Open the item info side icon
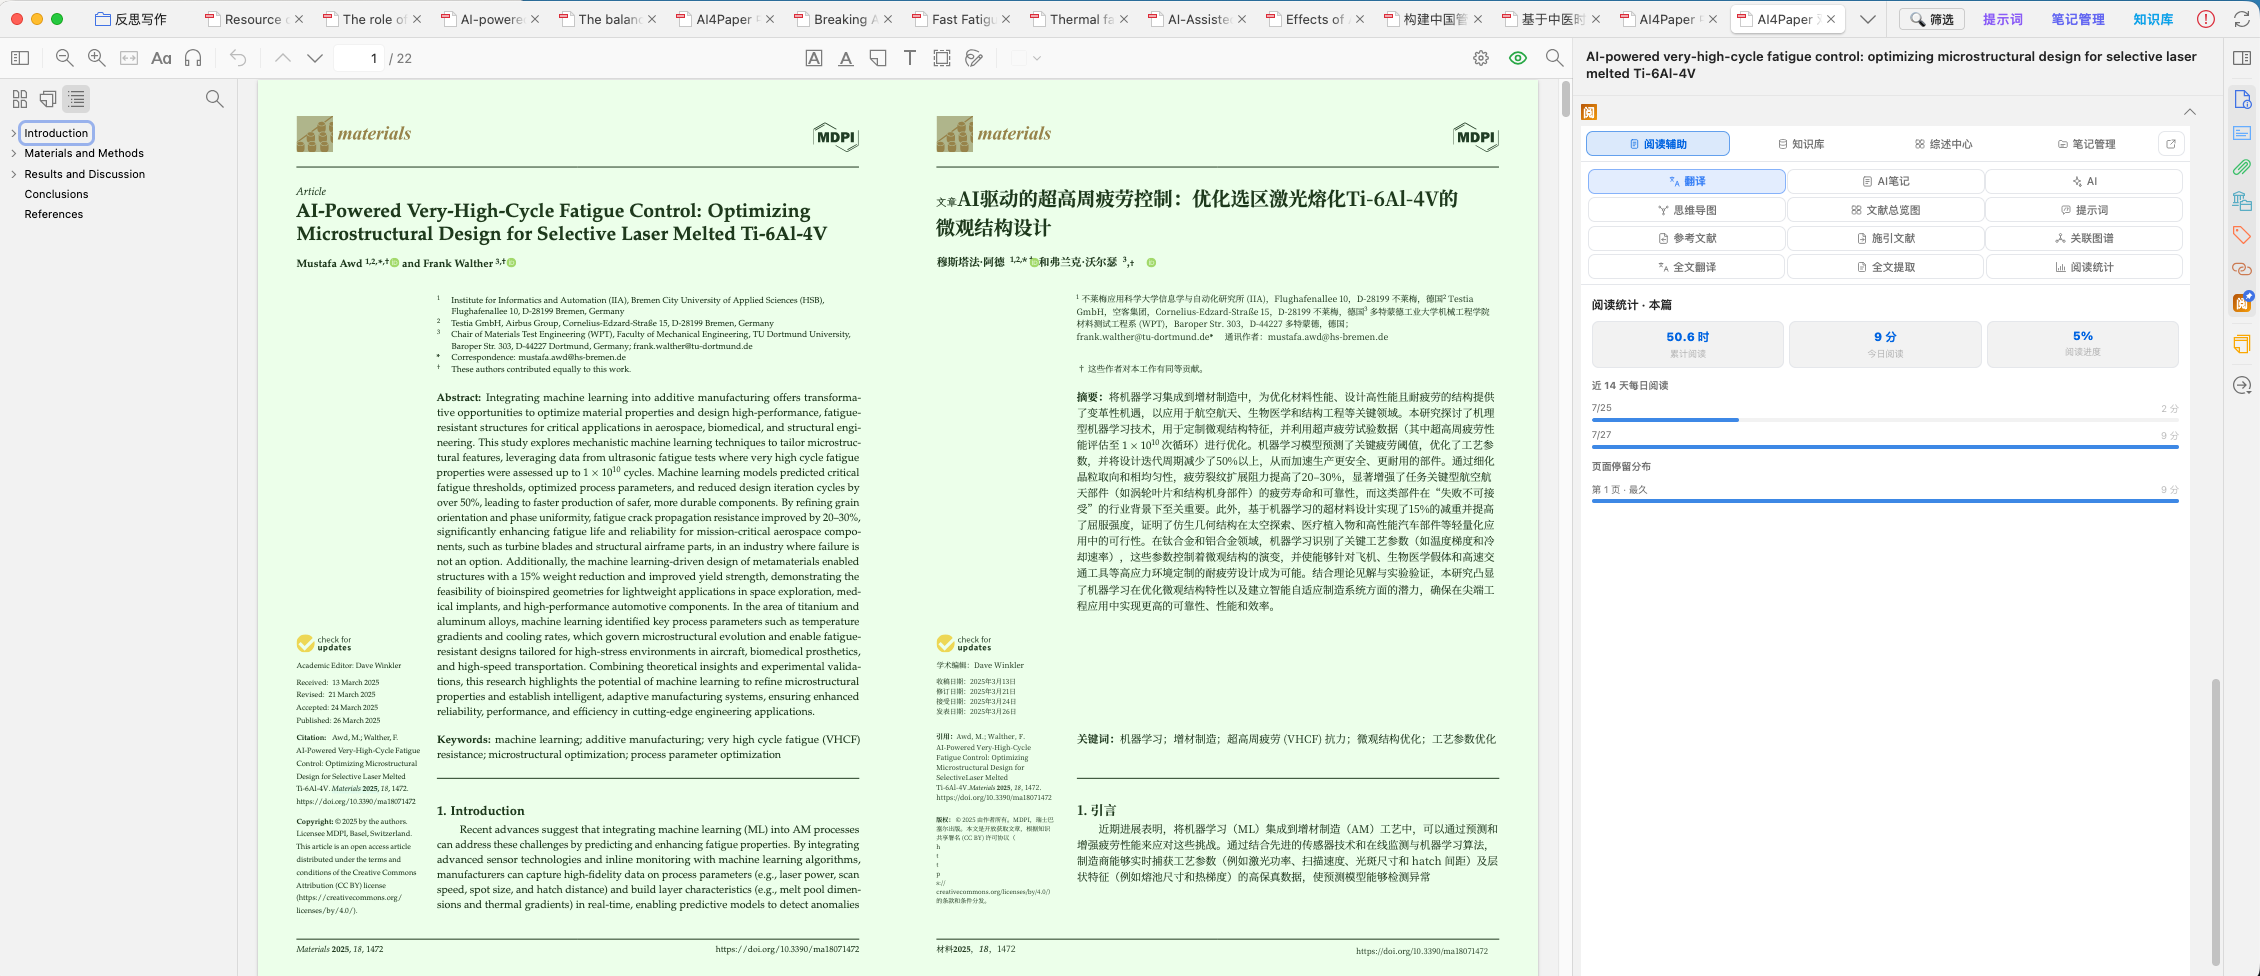2260x976 pixels. pos(2242,99)
